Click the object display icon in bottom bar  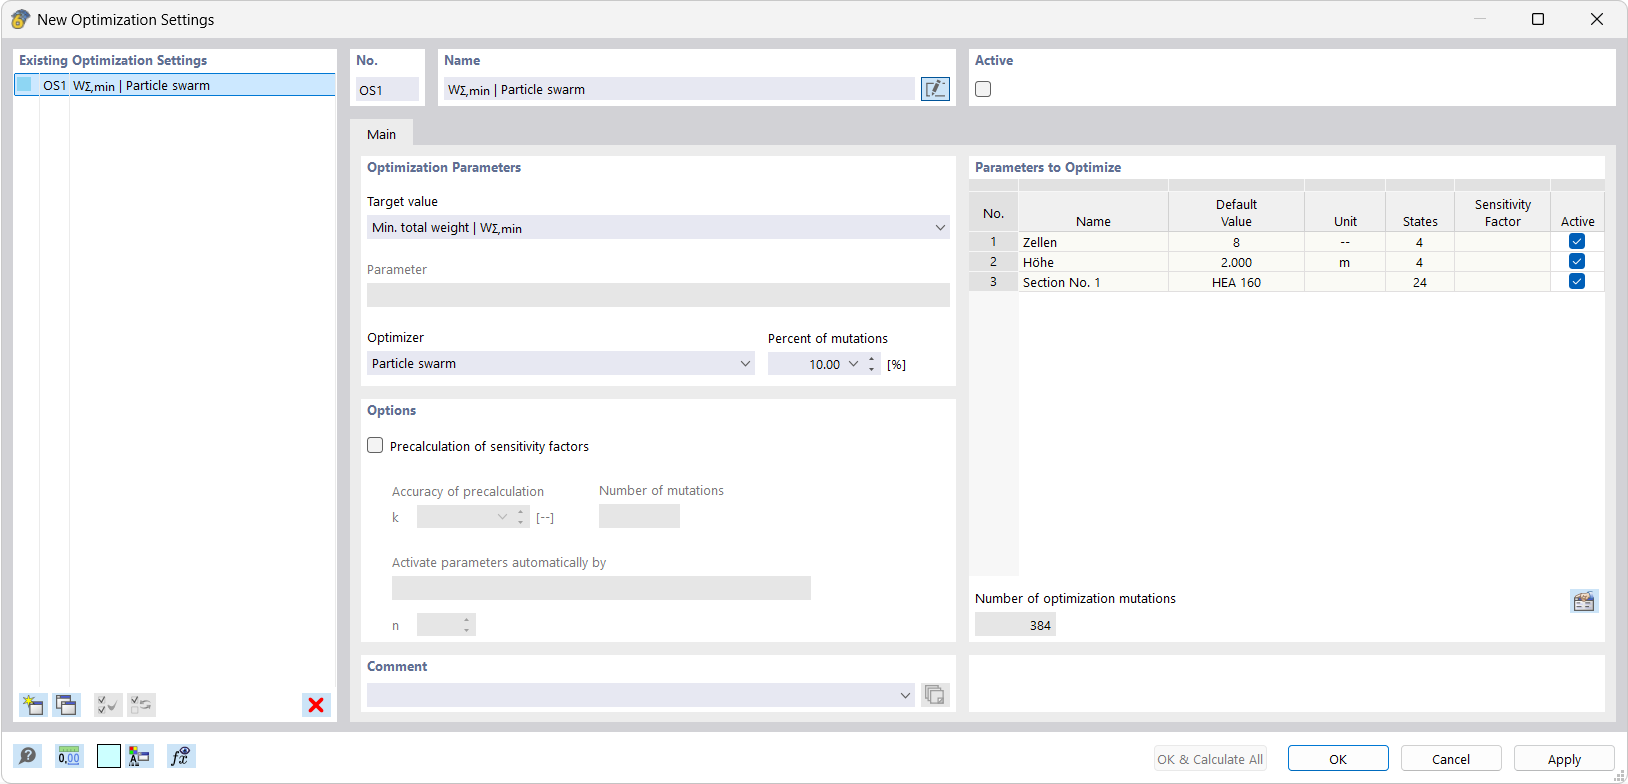tap(139, 756)
